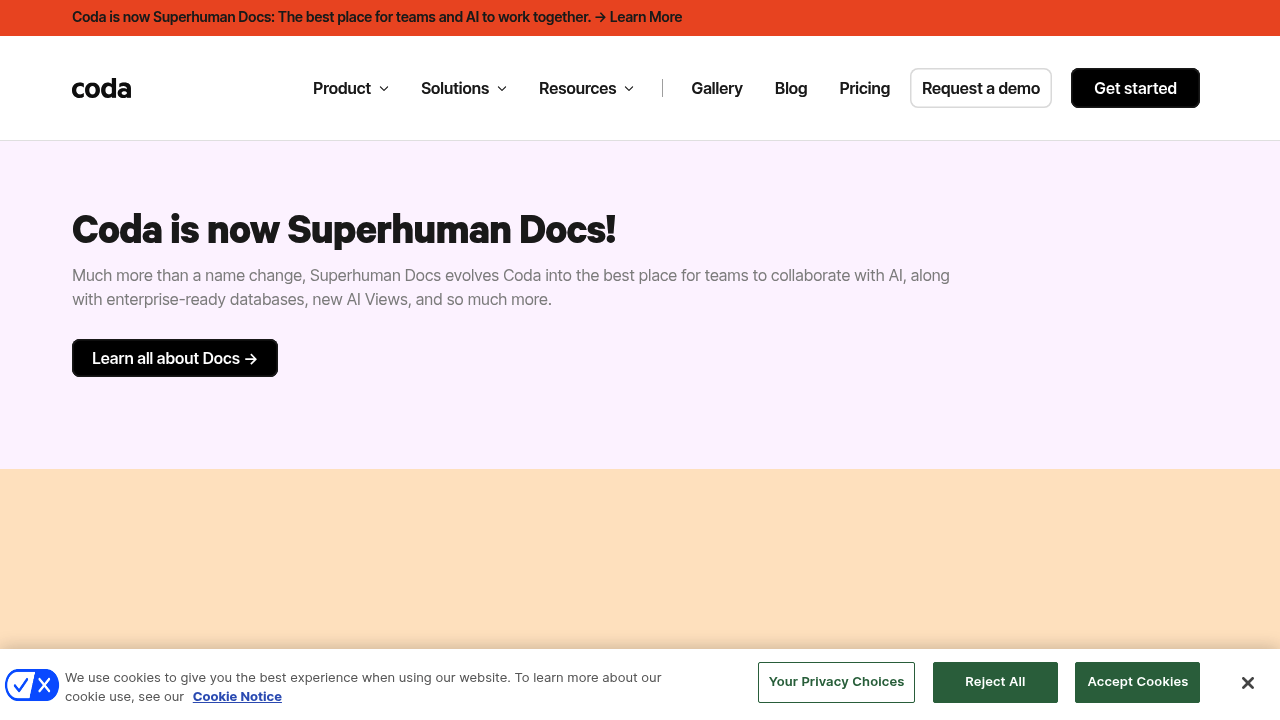Image resolution: width=1280 pixels, height=720 pixels.
Task: Click Request a demo button
Action: [x=981, y=88]
